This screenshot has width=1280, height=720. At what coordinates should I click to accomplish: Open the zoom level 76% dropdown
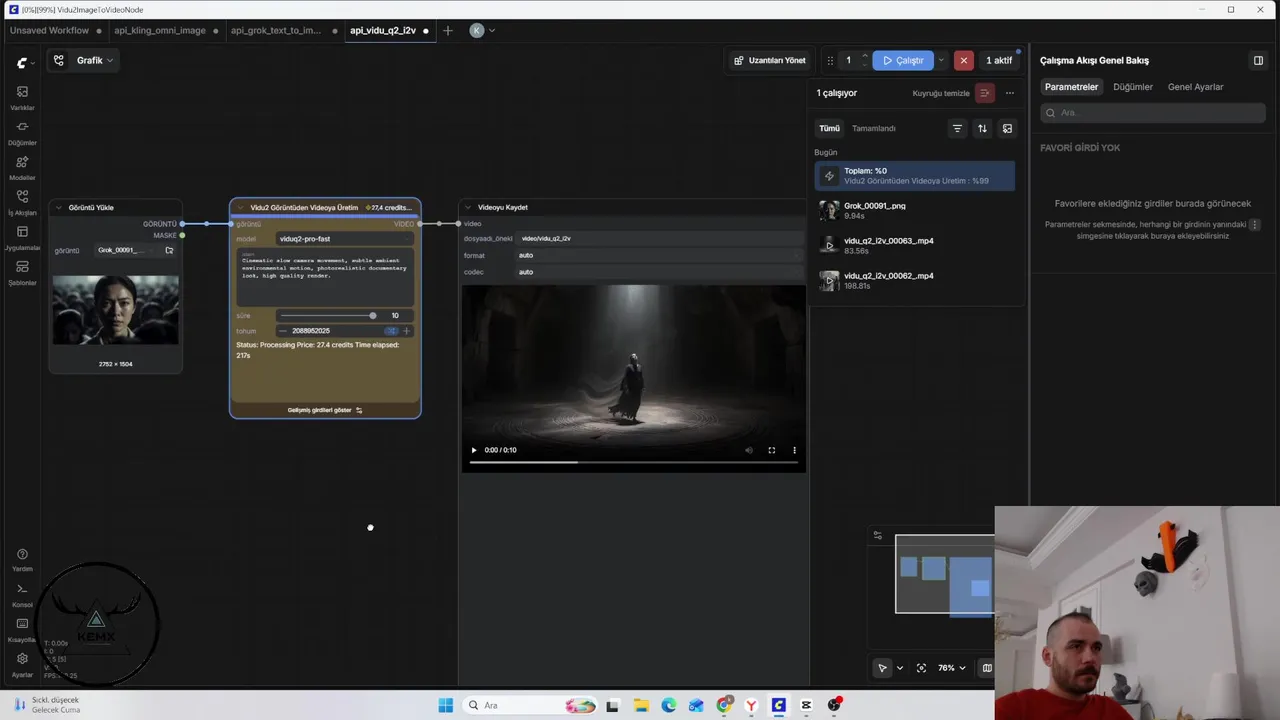coord(951,668)
